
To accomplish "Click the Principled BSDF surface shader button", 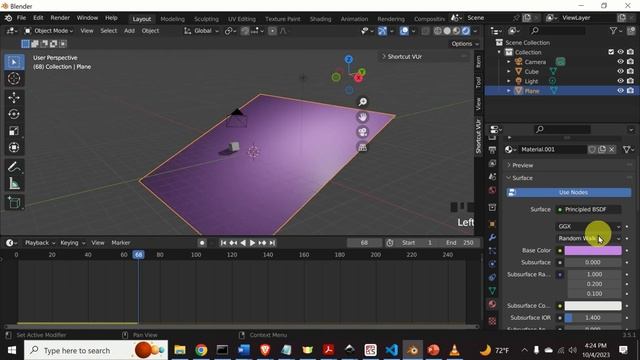I will pos(589,209).
